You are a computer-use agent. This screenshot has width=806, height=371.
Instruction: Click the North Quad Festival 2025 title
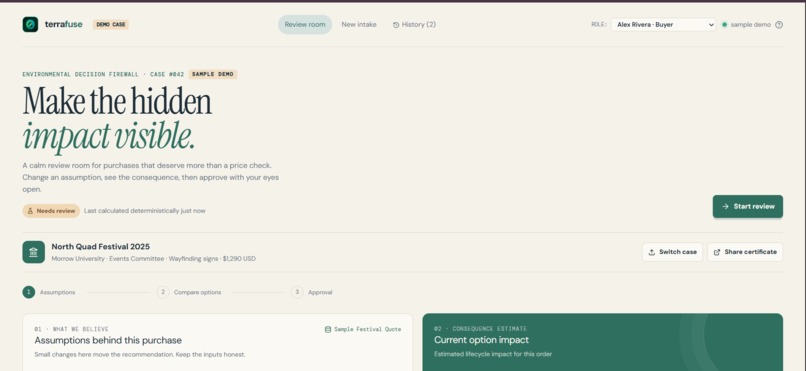101,247
